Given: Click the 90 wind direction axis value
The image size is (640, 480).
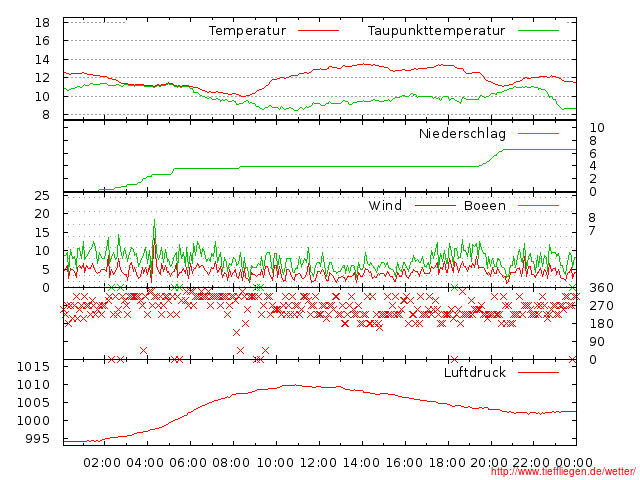Looking at the screenshot, I should click(597, 342).
